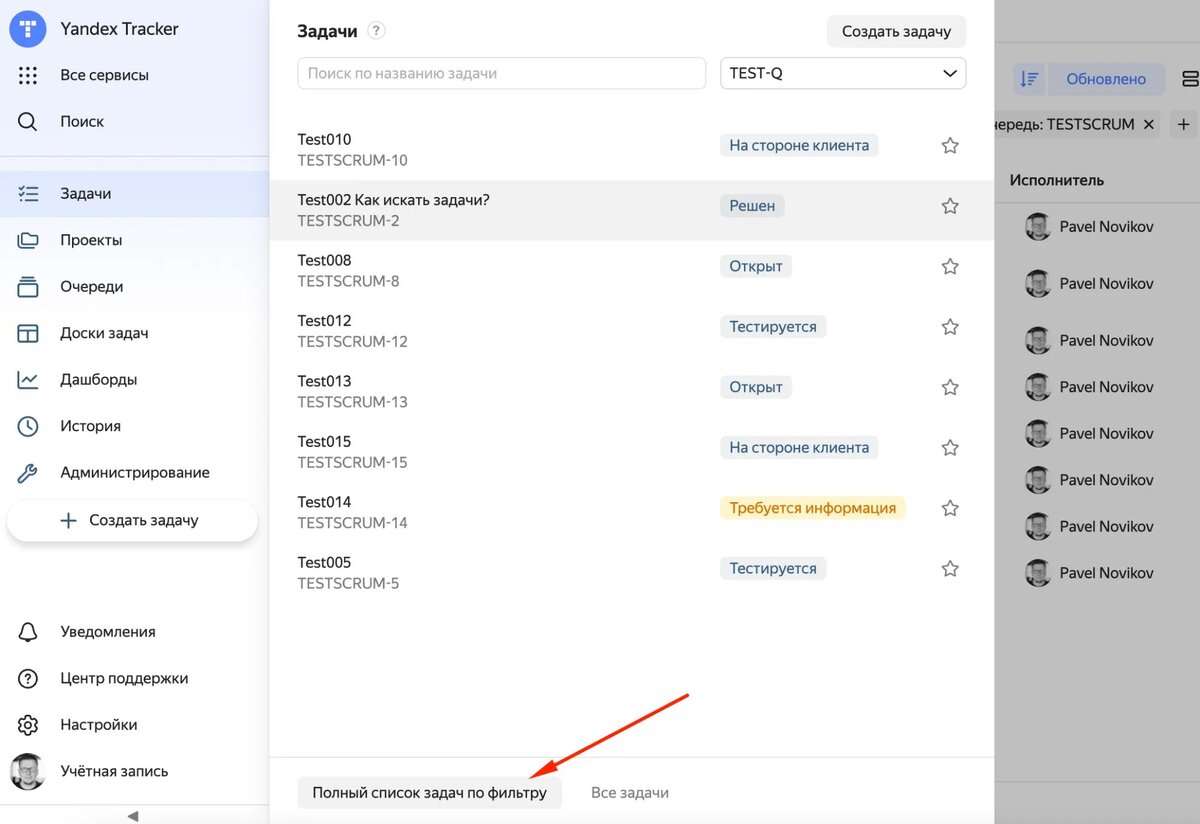Star the Test008 task
This screenshot has width=1200, height=824.
950,267
